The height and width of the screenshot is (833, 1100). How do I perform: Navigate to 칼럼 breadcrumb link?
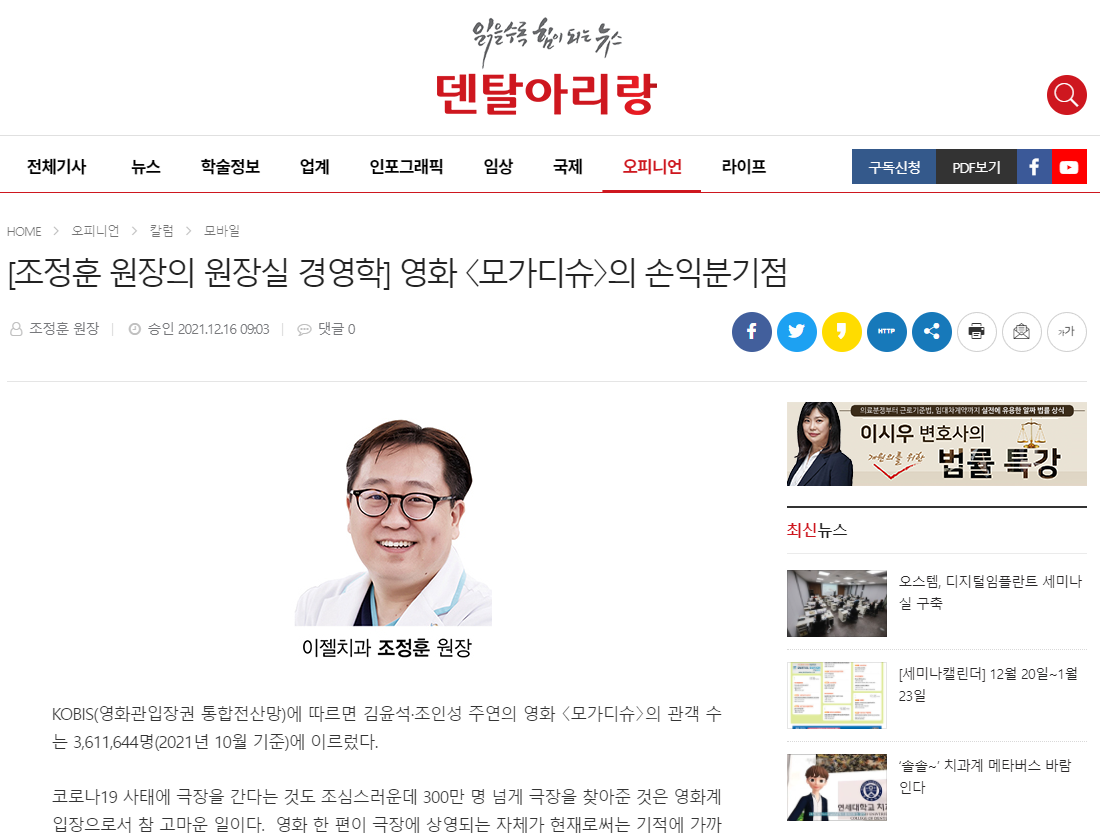[x=161, y=230]
